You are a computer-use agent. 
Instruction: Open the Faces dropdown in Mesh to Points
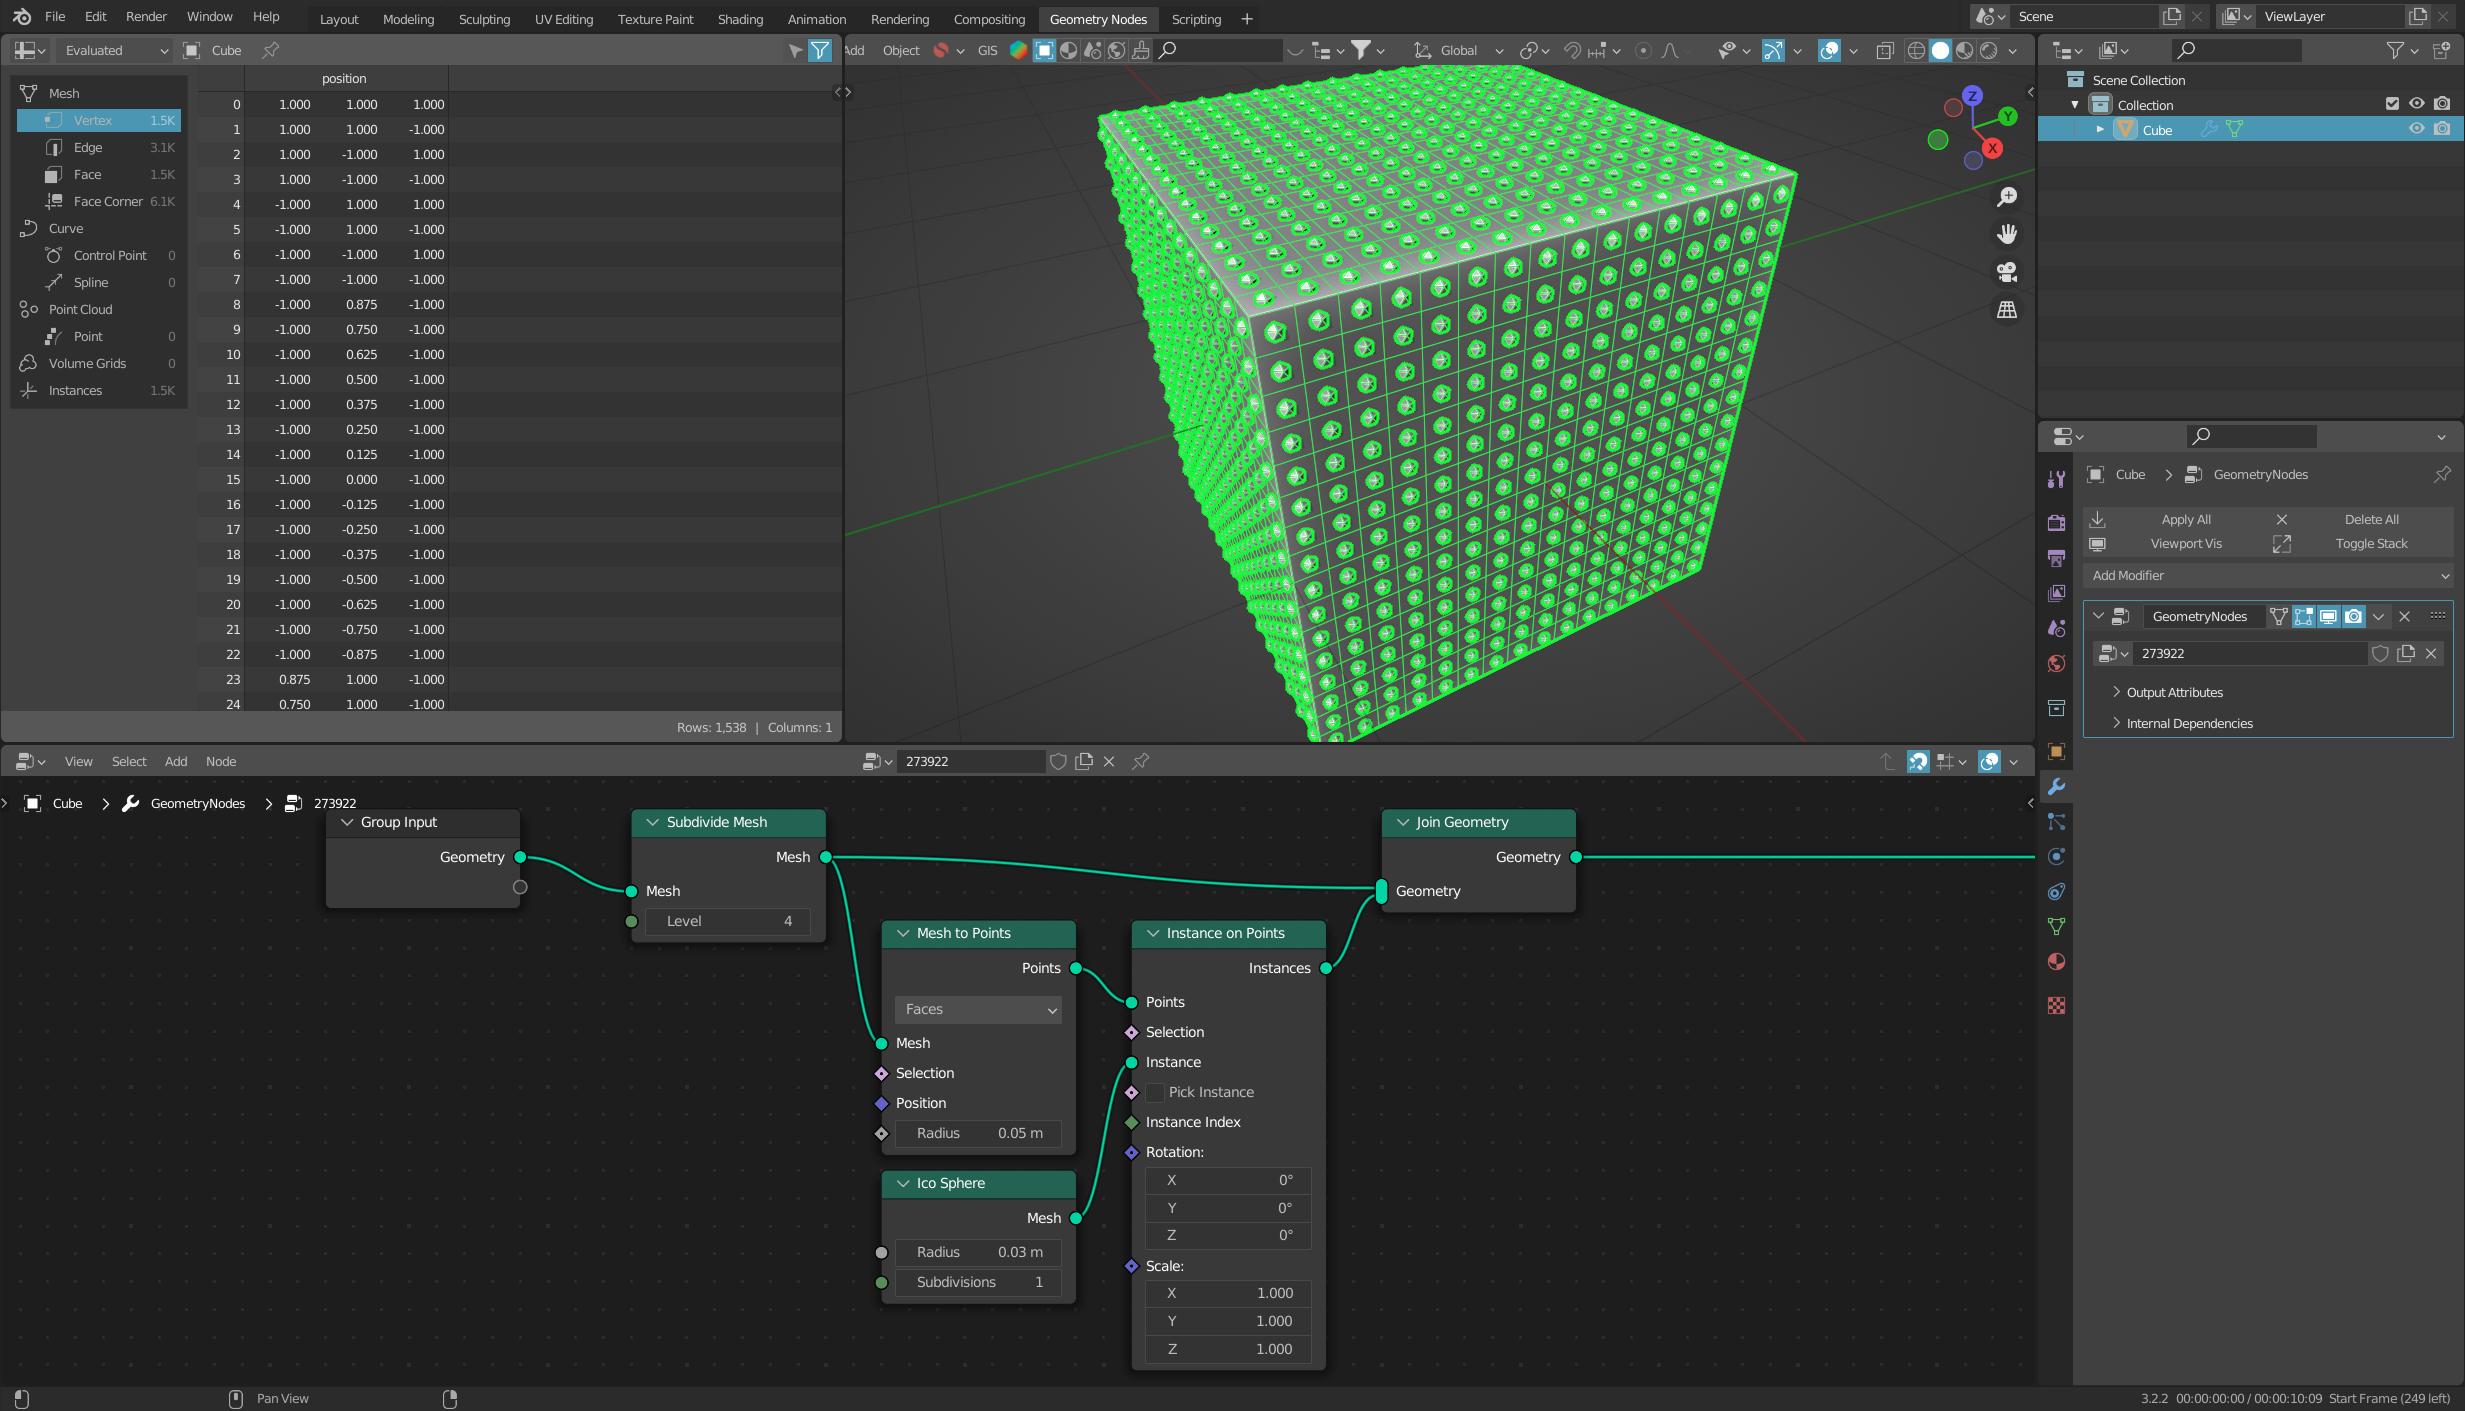pos(977,1009)
